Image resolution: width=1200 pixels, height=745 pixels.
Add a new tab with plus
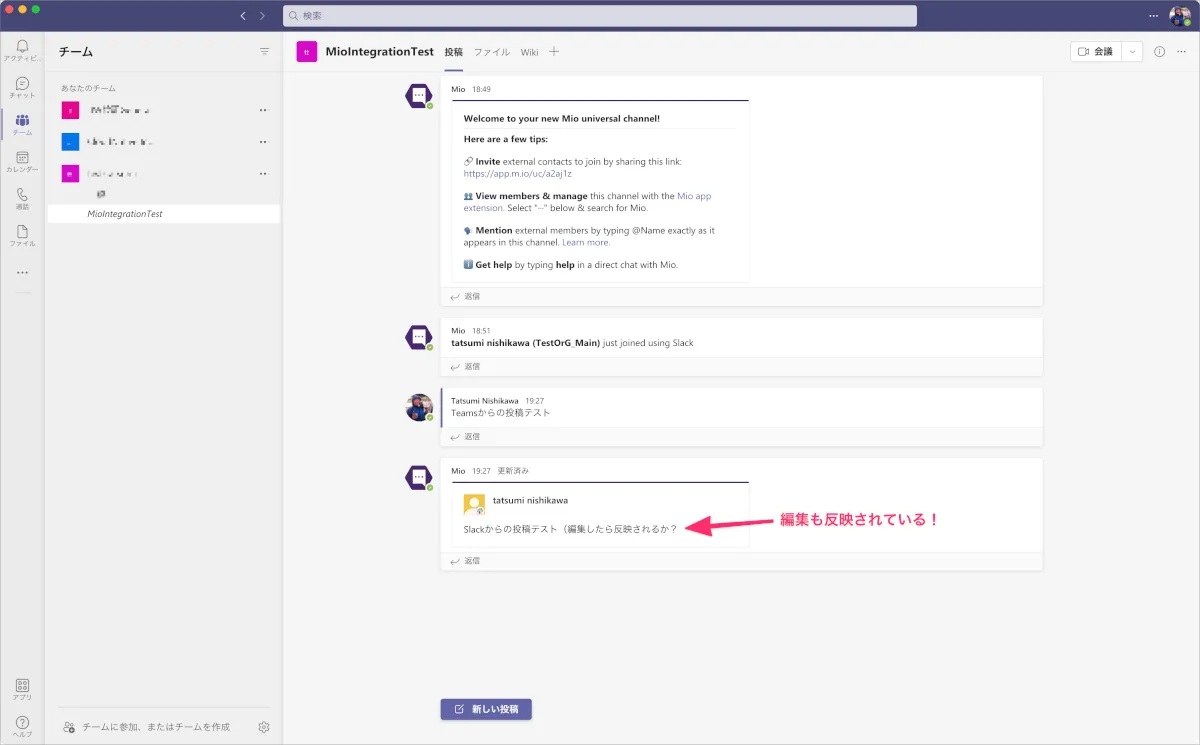[x=554, y=52]
